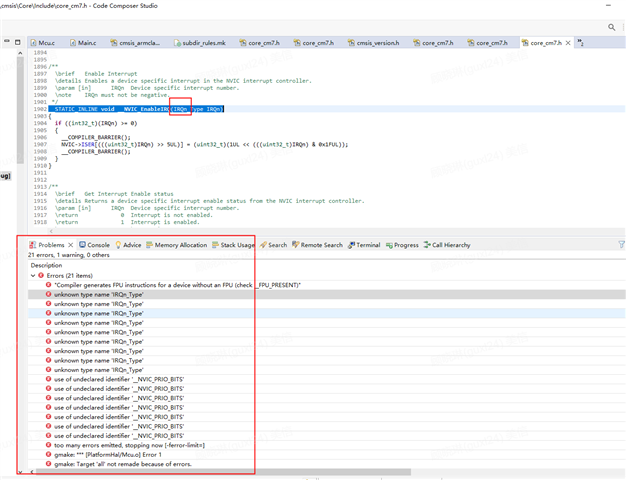Open the Stack Usage view
This screenshot has height=480, width=626.
(233, 245)
